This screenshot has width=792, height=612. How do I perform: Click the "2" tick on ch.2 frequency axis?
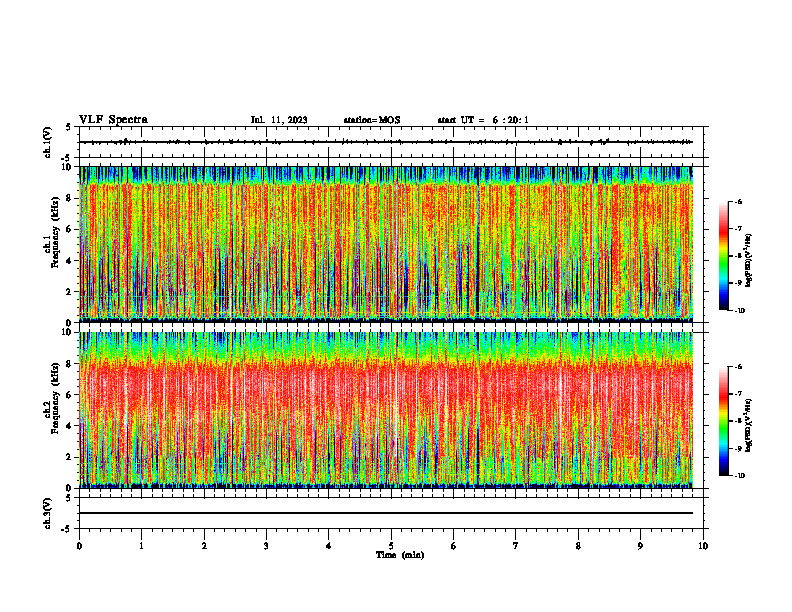click(x=69, y=457)
